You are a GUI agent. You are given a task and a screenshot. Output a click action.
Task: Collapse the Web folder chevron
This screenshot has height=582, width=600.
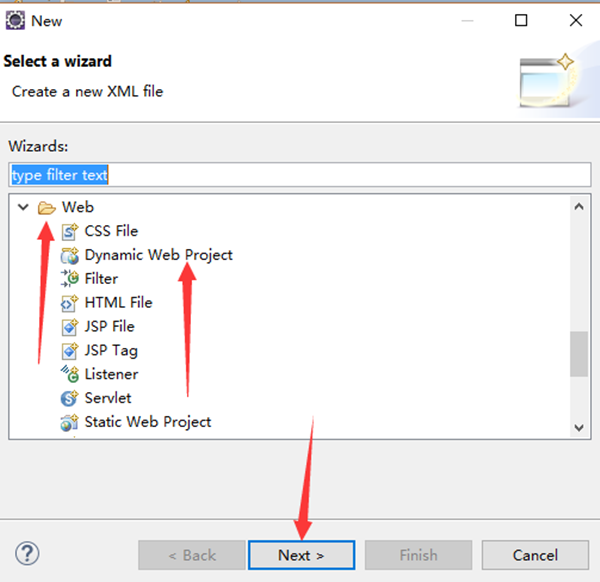click(23, 207)
